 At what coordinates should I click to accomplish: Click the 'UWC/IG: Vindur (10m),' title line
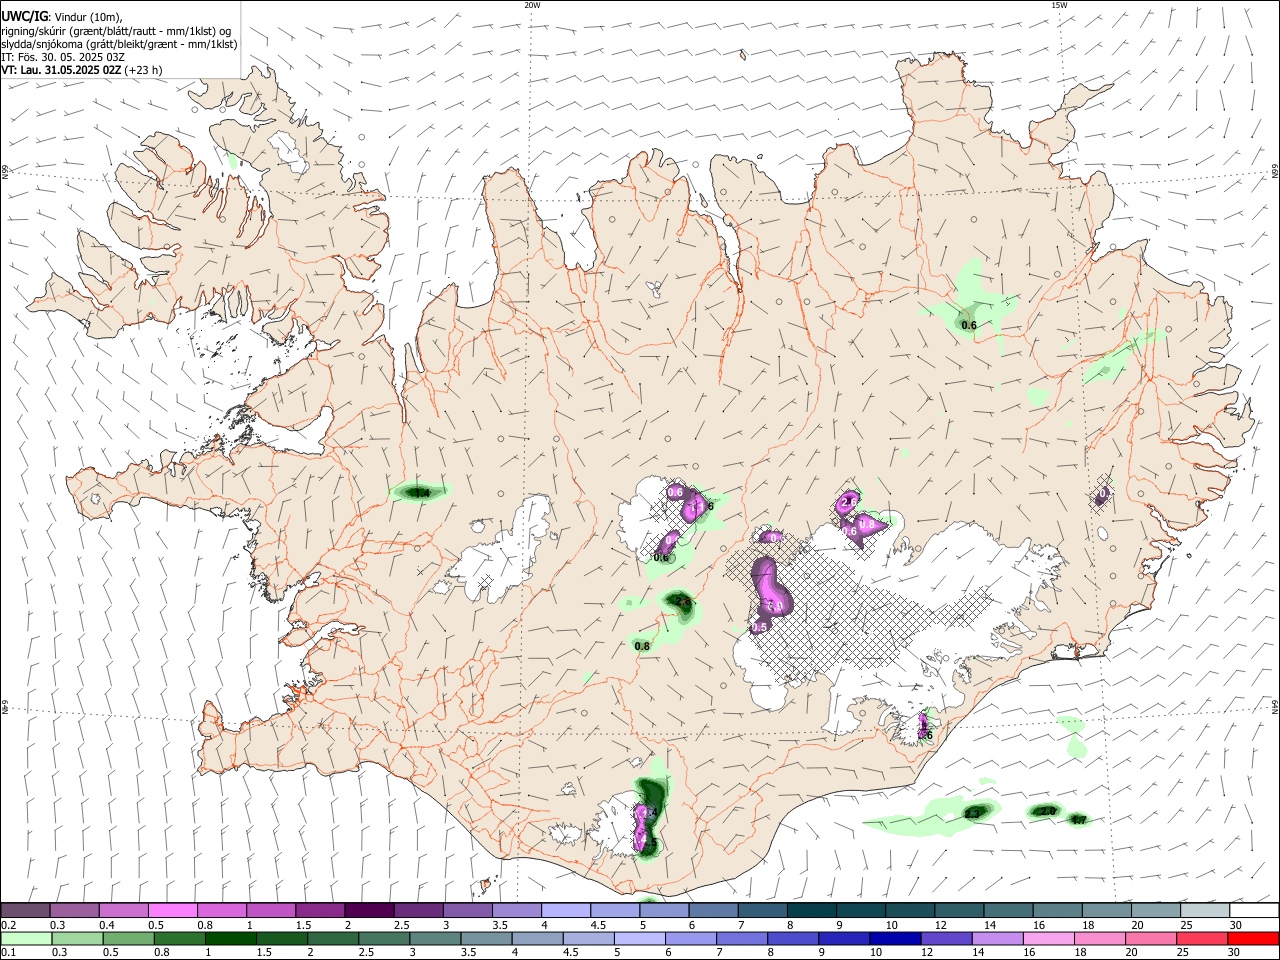pyautogui.click(x=62, y=17)
